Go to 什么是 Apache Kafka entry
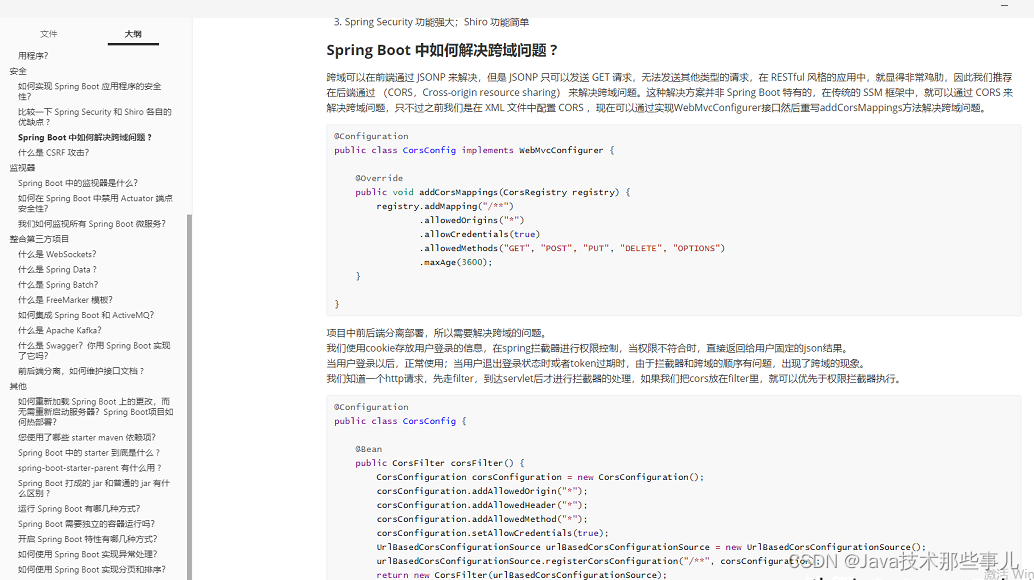The image size is (1034, 580). pyautogui.click(x=60, y=330)
